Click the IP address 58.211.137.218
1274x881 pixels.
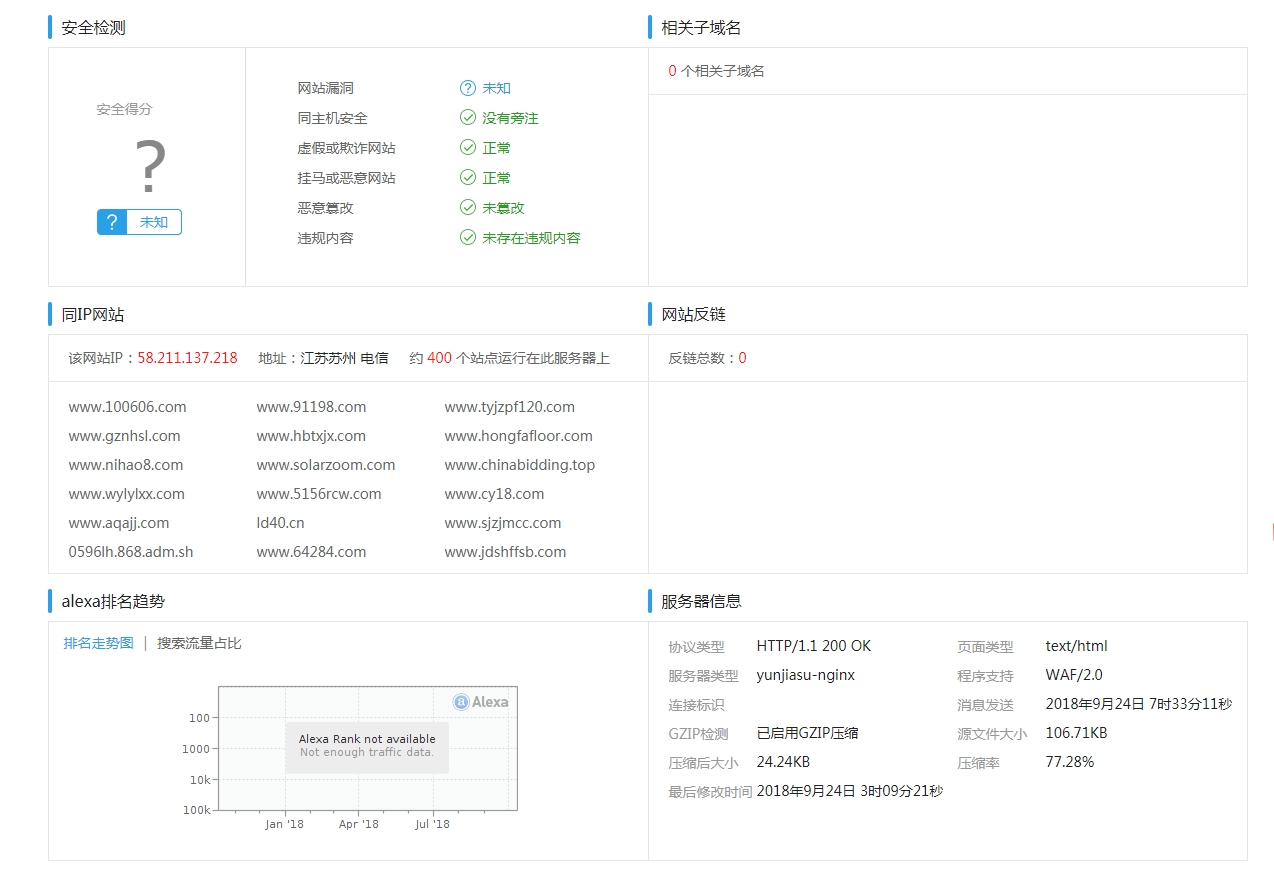click(187, 358)
